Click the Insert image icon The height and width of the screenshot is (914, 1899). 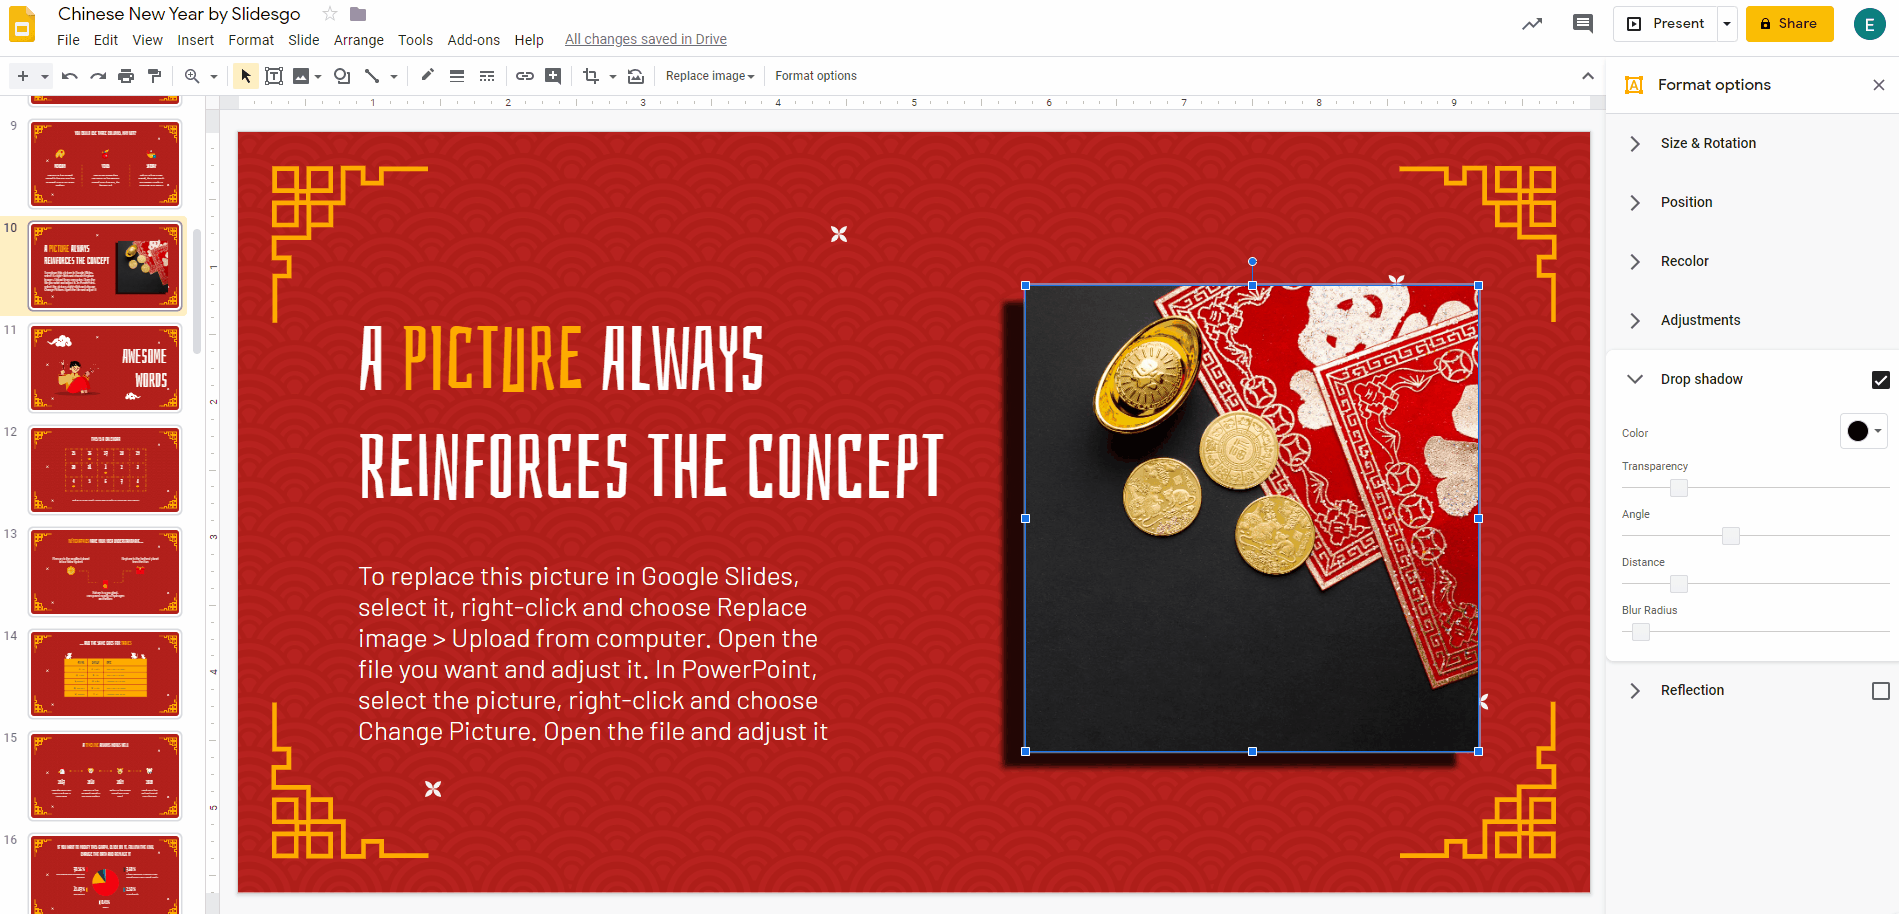coord(300,76)
